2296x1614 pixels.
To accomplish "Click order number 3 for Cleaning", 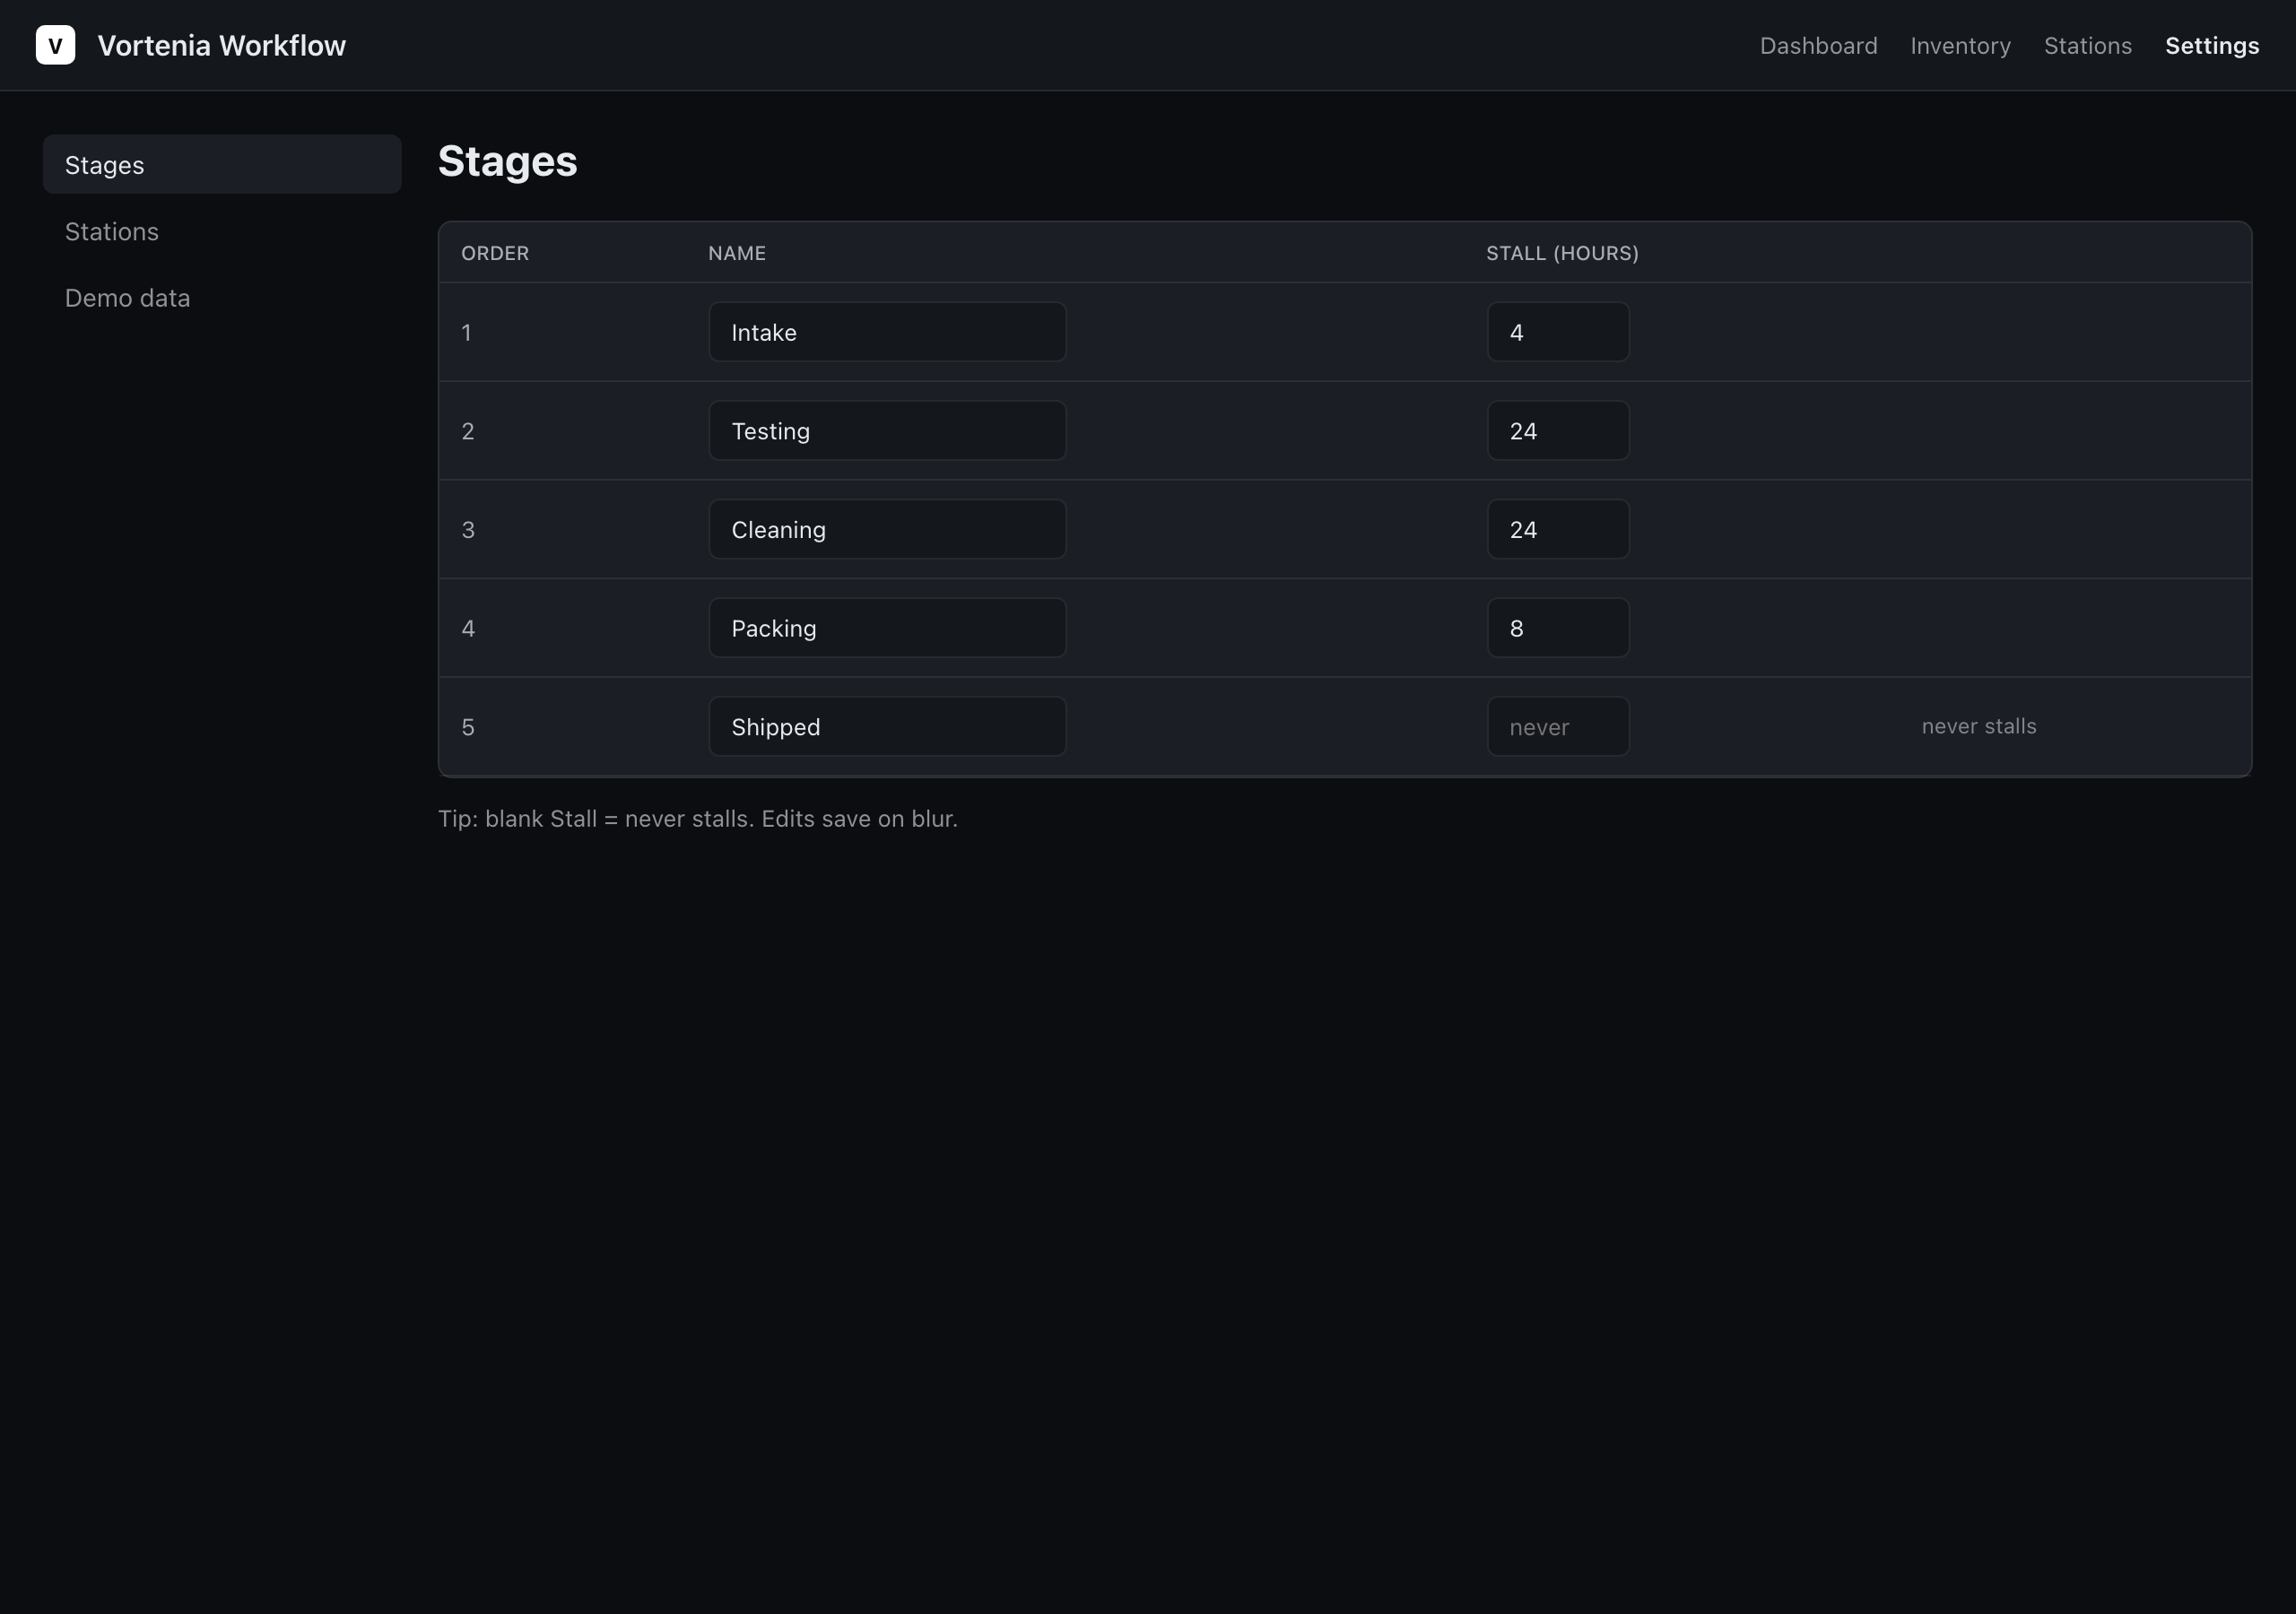I will point(468,530).
